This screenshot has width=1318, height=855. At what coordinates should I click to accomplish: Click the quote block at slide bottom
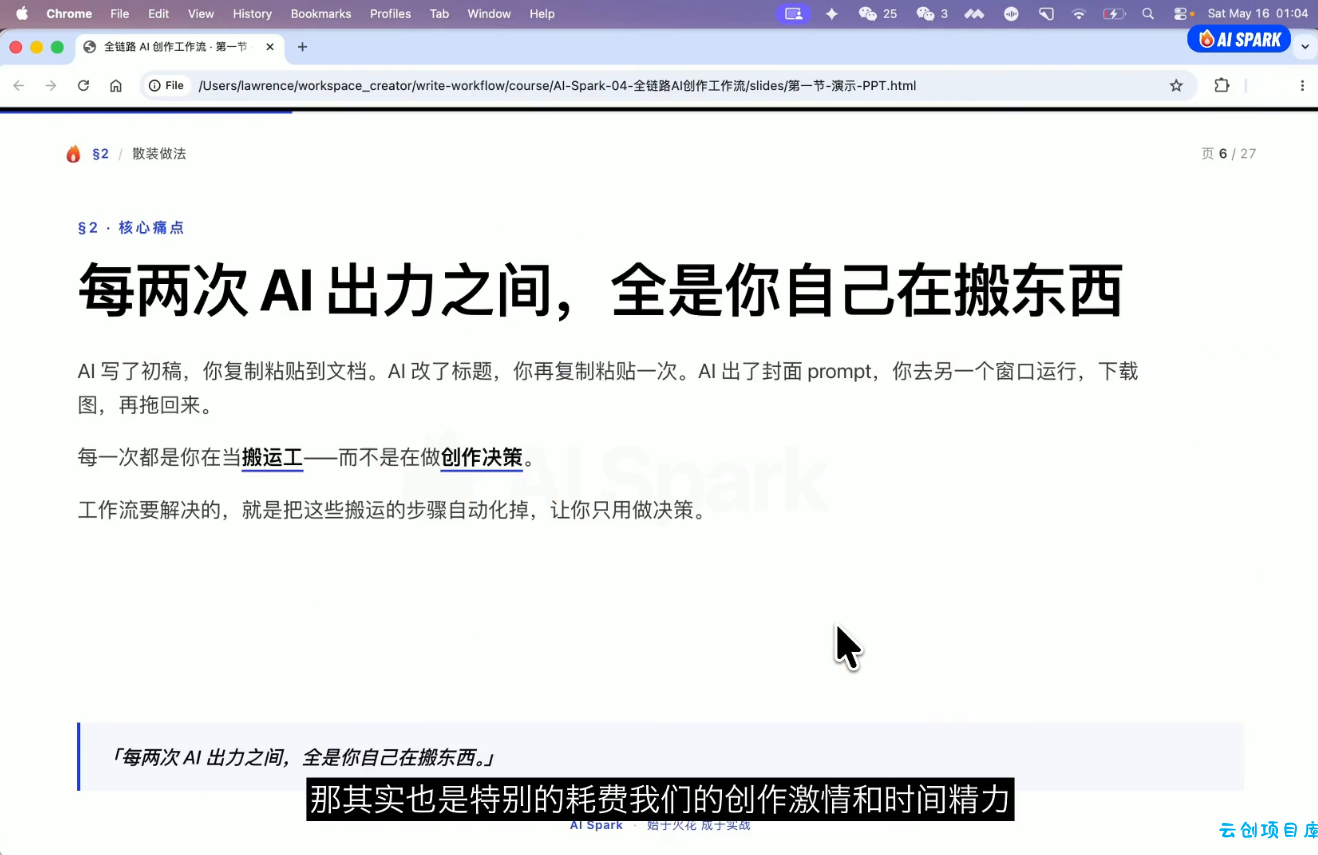660,757
